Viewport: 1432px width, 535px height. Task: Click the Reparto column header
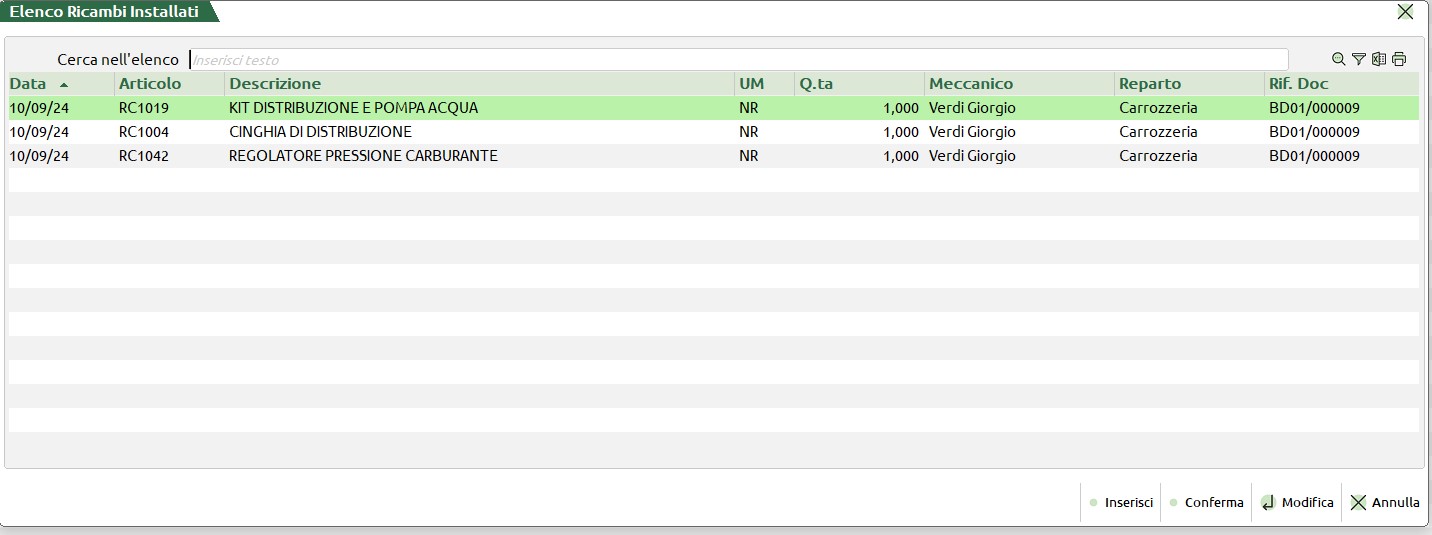click(1150, 84)
